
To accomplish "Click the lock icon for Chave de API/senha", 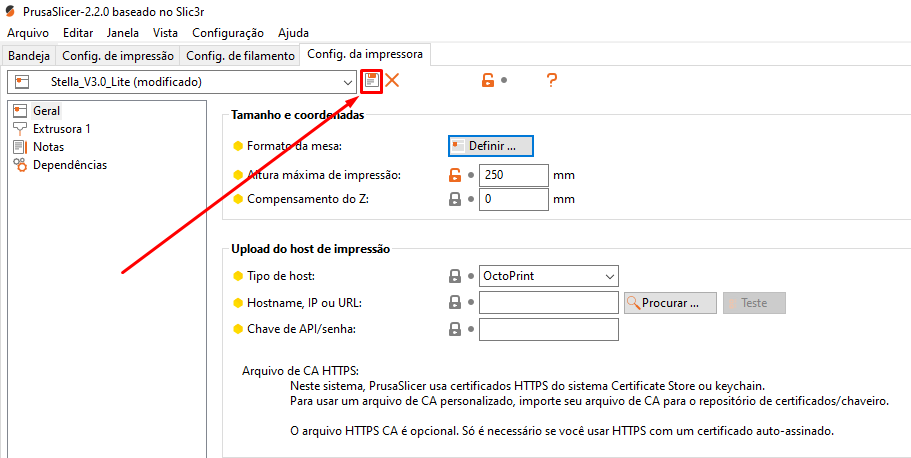I will coord(455,329).
